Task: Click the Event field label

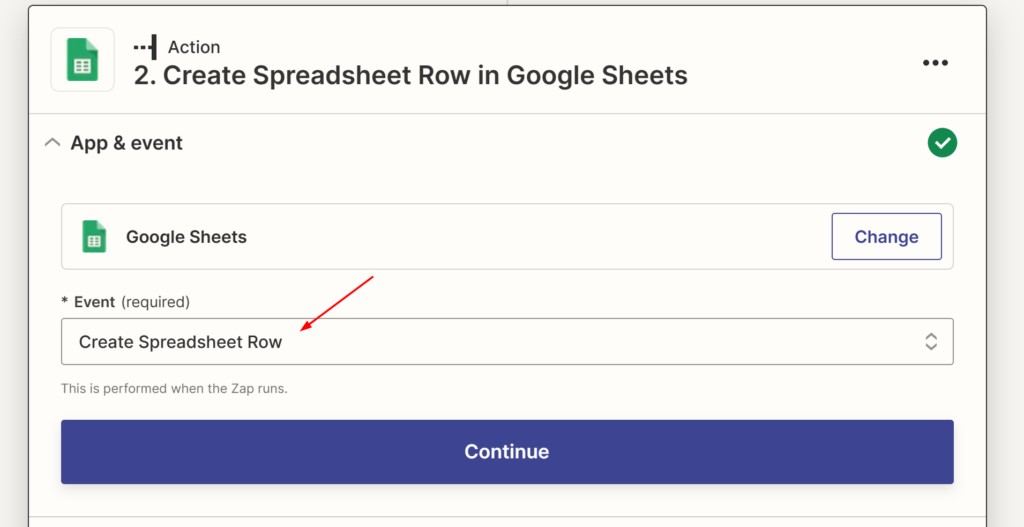Action: pyautogui.click(x=95, y=301)
